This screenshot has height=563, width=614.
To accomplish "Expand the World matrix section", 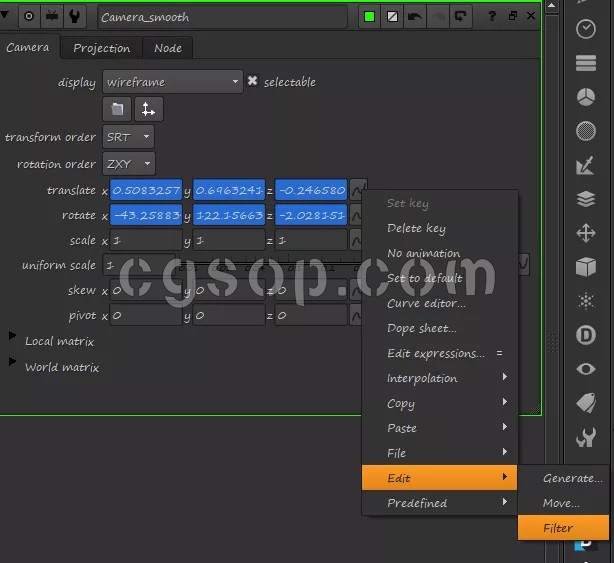I will coord(13,361).
